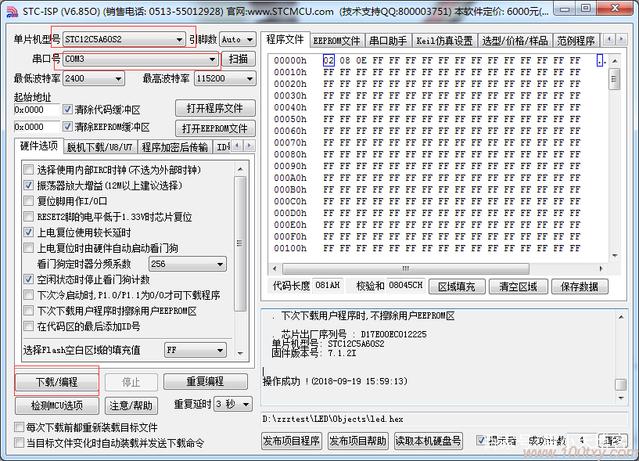Toggle 选择使用内部IRC时钟 checkbox

(x=29, y=170)
